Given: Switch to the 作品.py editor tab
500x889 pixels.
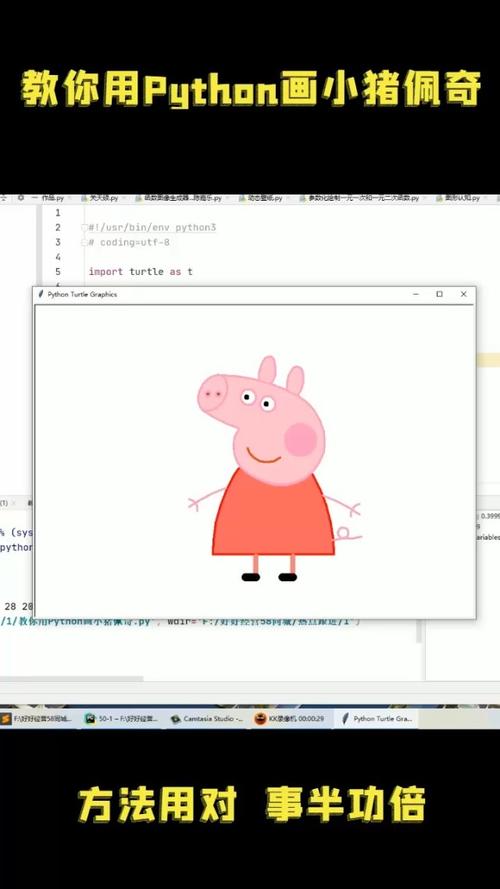Looking at the screenshot, I should [49, 198].
